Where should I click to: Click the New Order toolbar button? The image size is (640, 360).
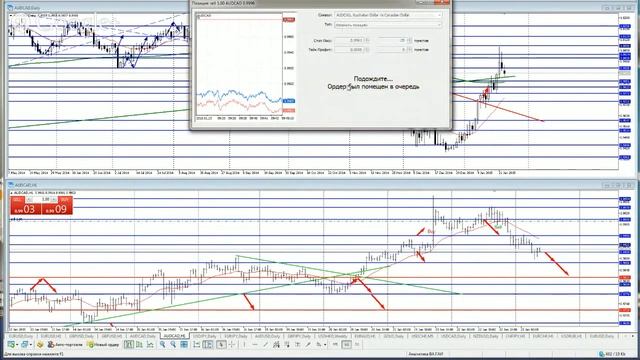tap(103, 344)
